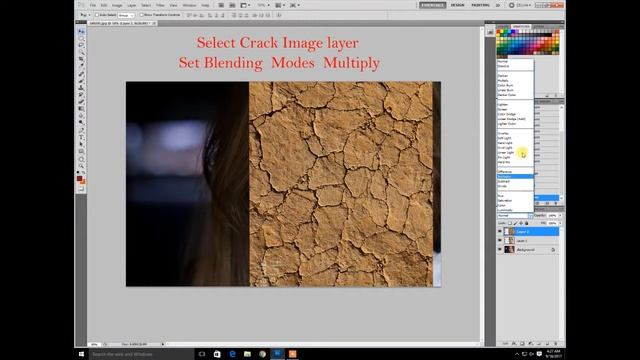Switch to the Swatches panel tab

pos(521,27)
